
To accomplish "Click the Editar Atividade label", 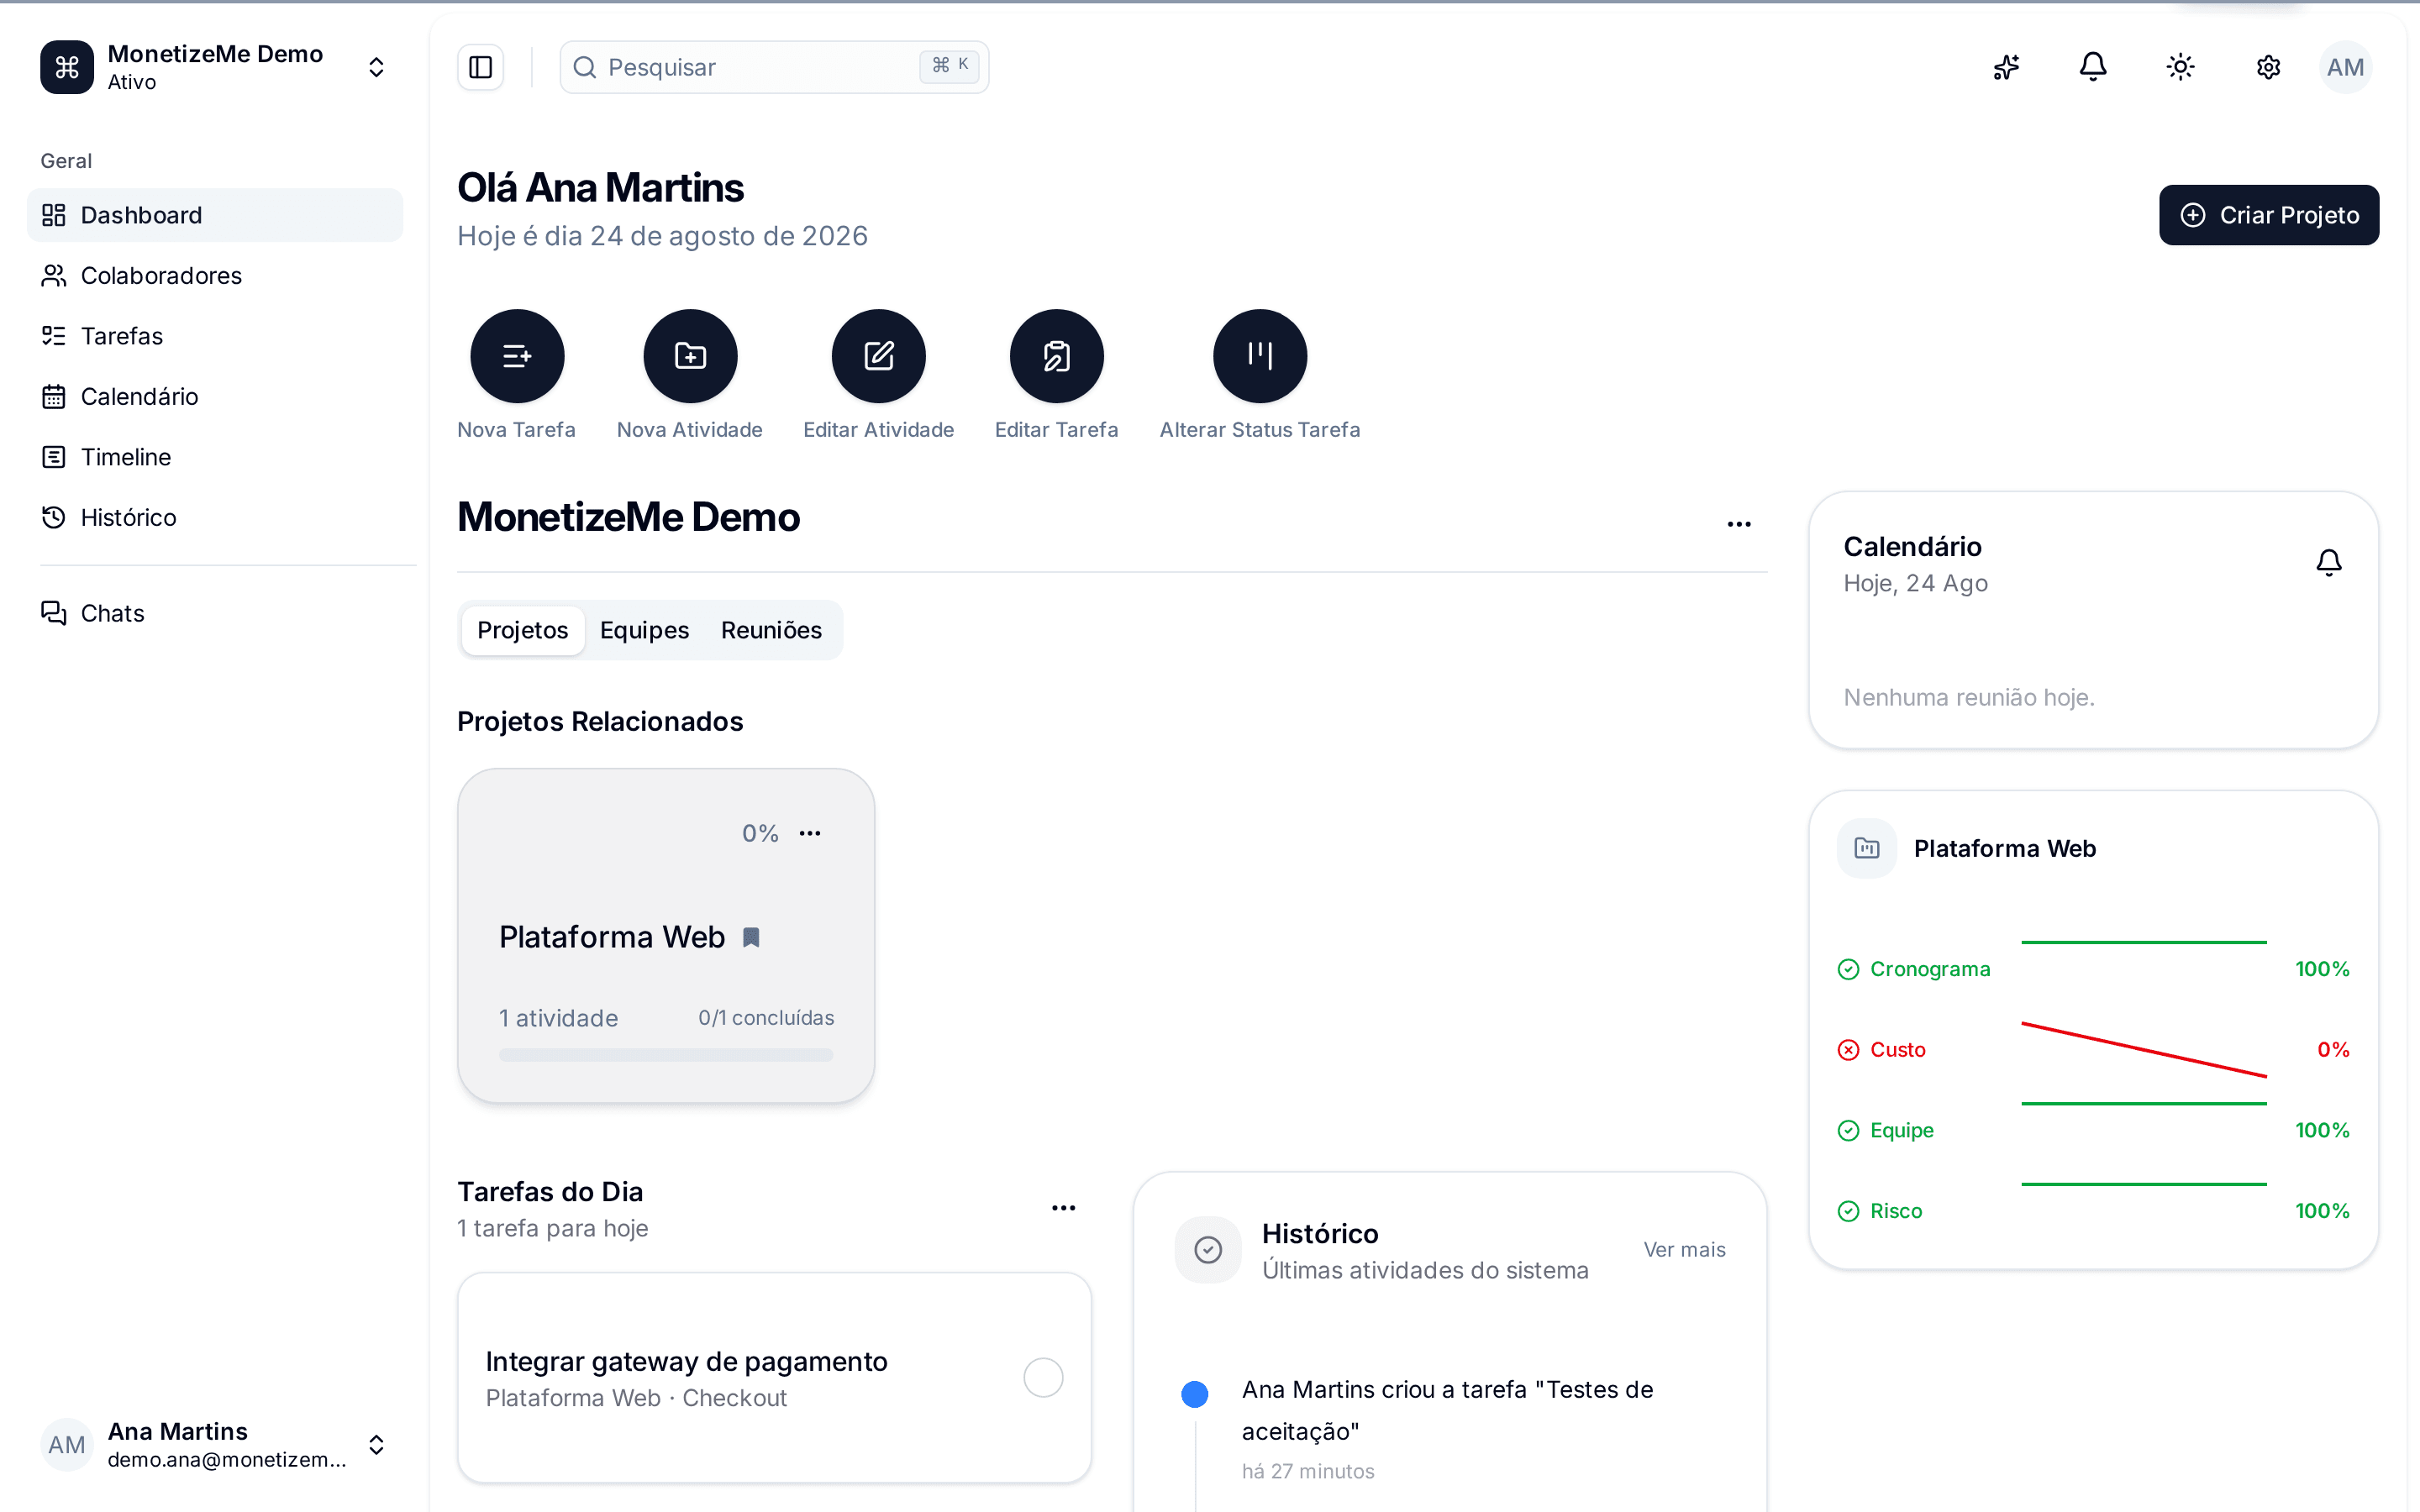I will (878, 429).
